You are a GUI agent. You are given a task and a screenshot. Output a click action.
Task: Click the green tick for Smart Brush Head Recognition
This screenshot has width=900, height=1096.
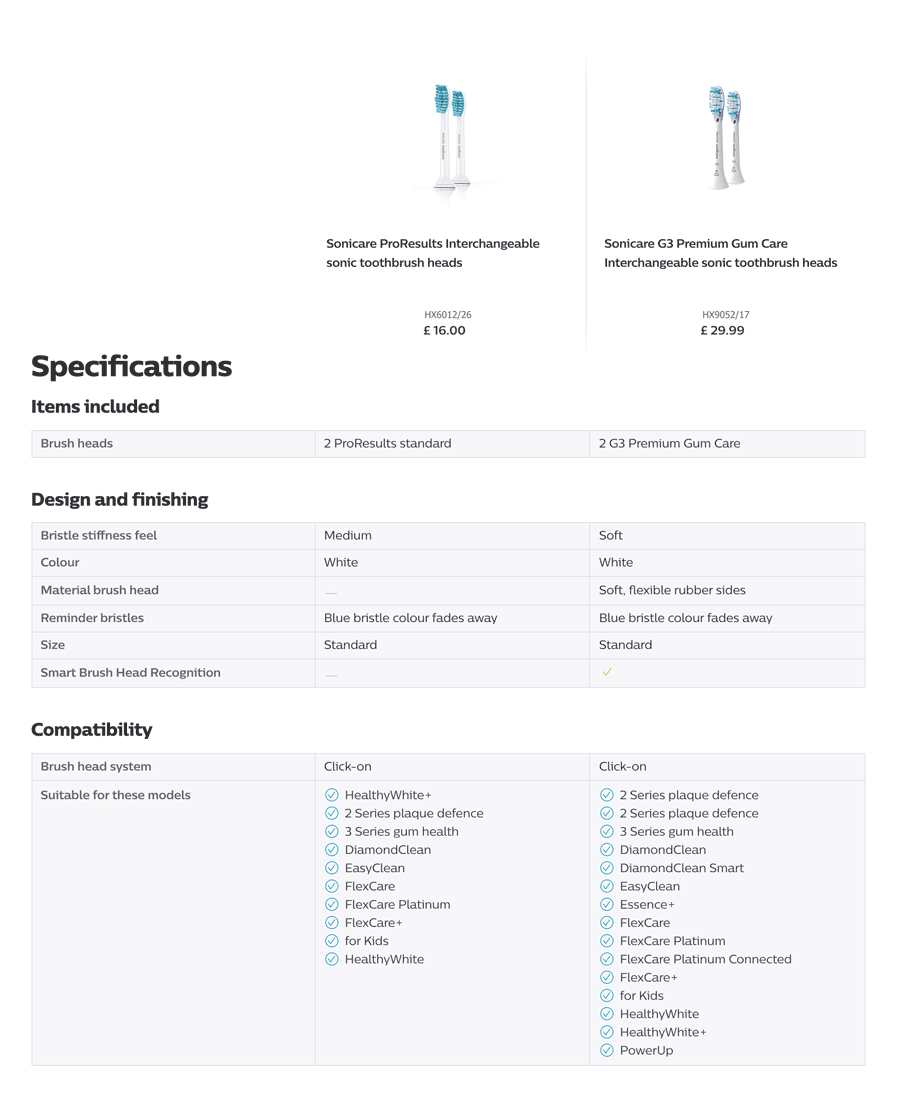pos(607,672)
